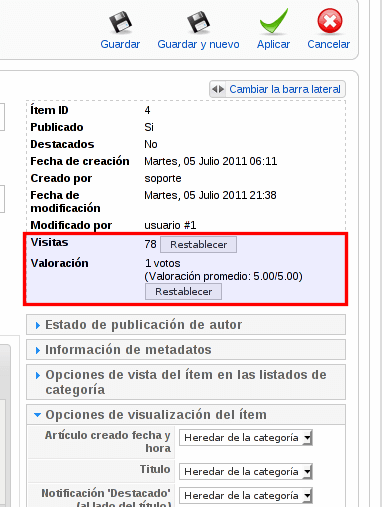Open the Notificación 'Destacado' dropdown
The image size is (382, 507).
[x=246, y=496]
